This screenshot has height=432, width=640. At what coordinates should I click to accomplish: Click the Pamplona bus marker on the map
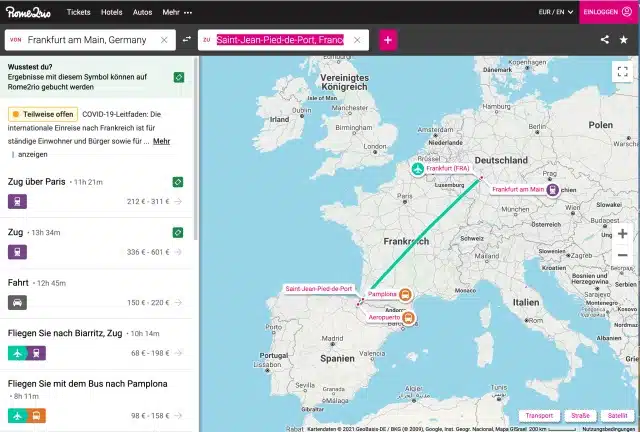[x=405, y=294]
